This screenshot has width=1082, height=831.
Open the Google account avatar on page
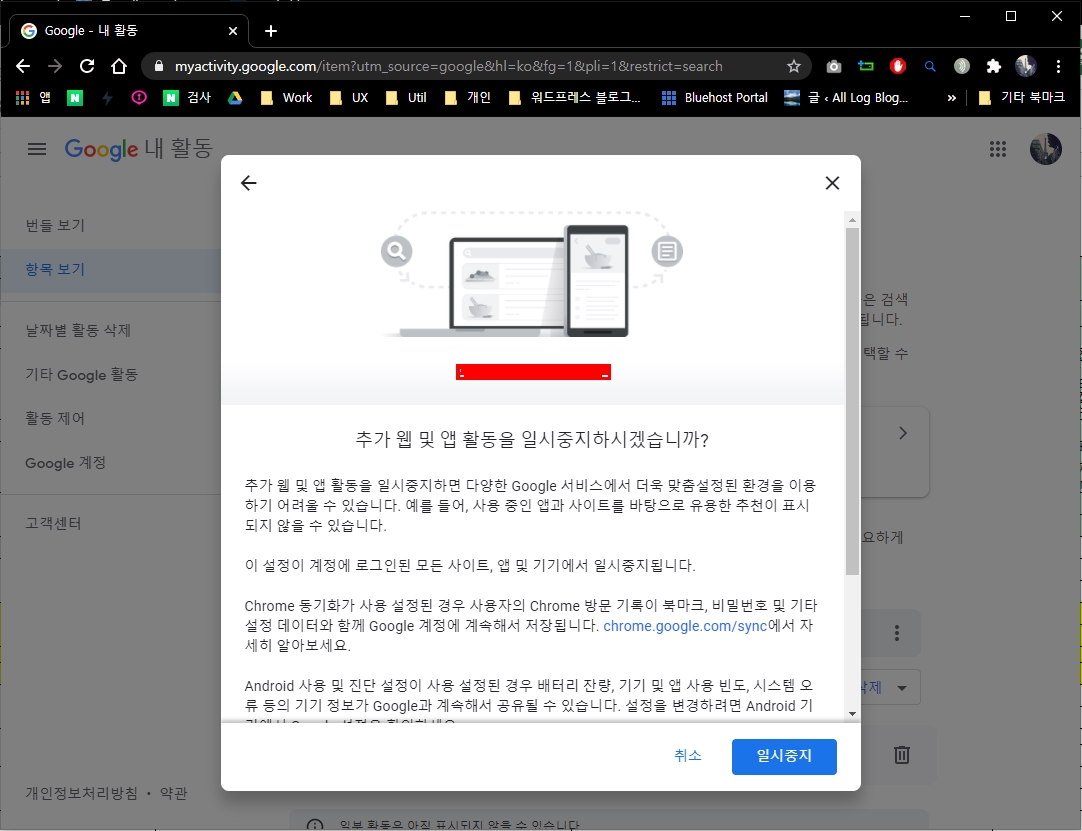[x=1045, y=149]
